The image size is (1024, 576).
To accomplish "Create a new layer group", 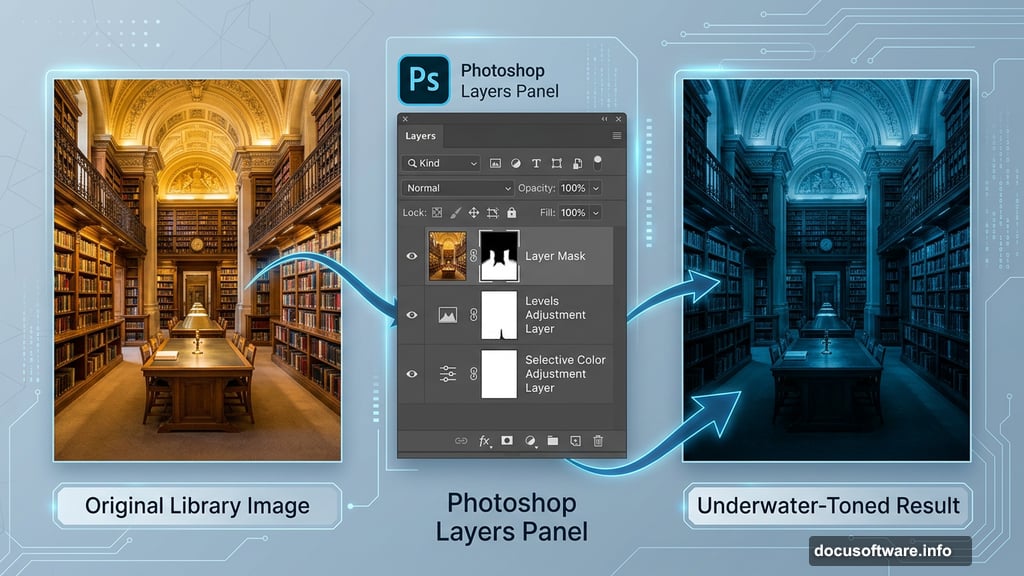I will [553, 441].
